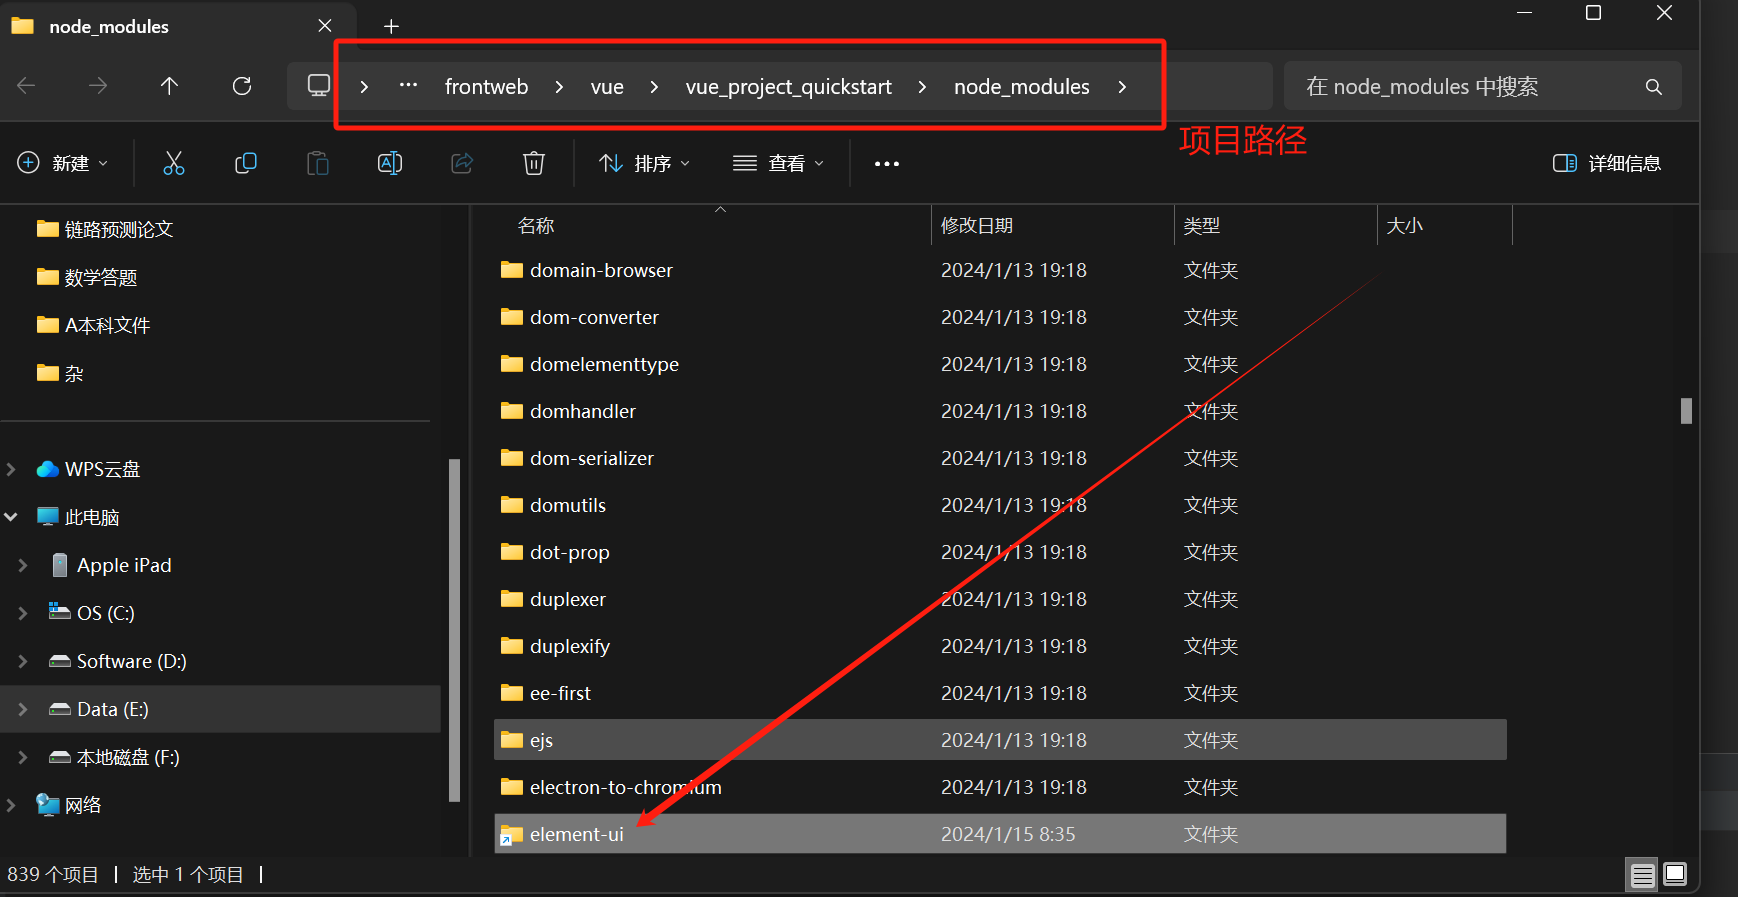Delete selection with trash icon
Screen dimensions: 1738x897
(x=534, y=163)
